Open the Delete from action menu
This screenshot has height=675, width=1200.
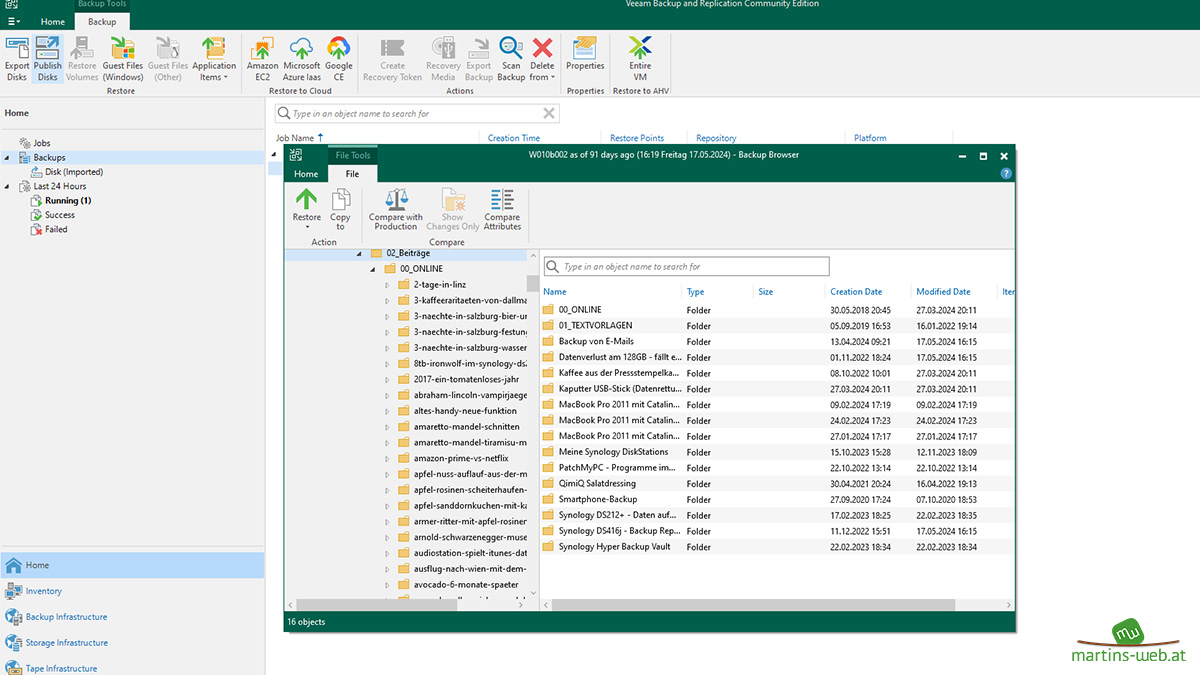click(x=542, y=59)
